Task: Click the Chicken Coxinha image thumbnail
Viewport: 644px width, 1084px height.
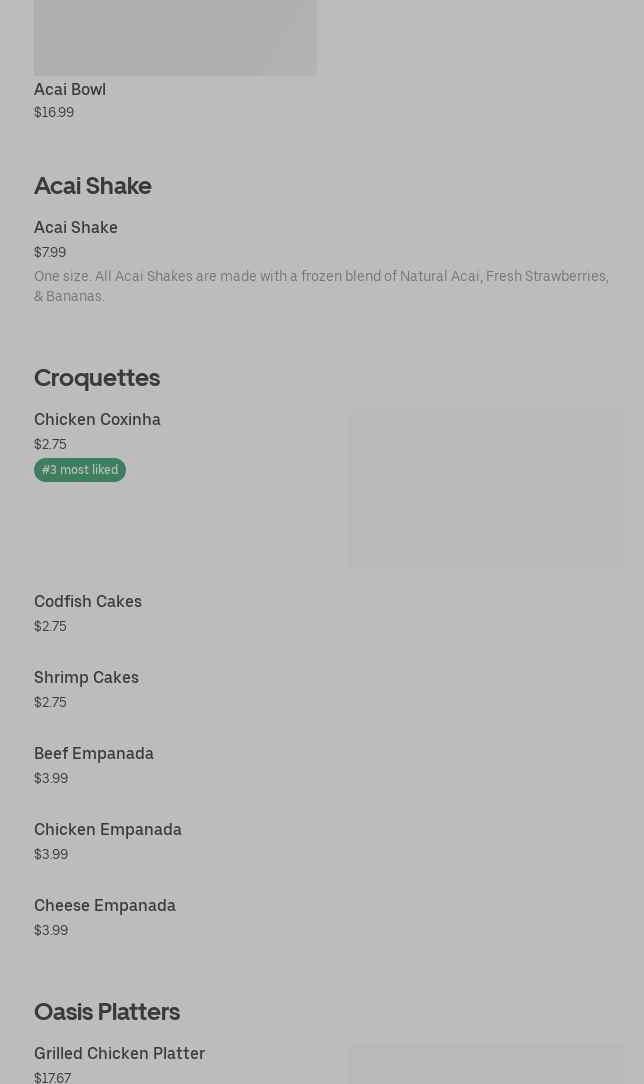Action: click(x=486, y=489)
